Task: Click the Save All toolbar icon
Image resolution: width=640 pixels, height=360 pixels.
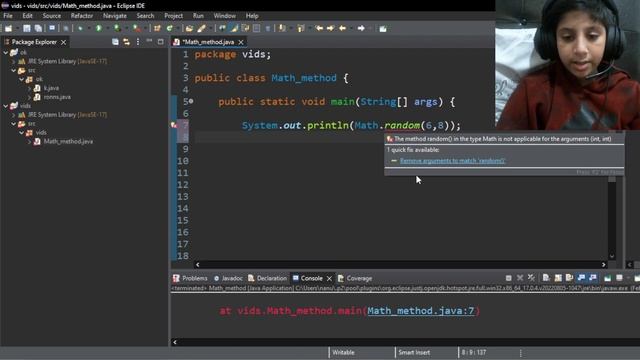Action: coord(38,28)
